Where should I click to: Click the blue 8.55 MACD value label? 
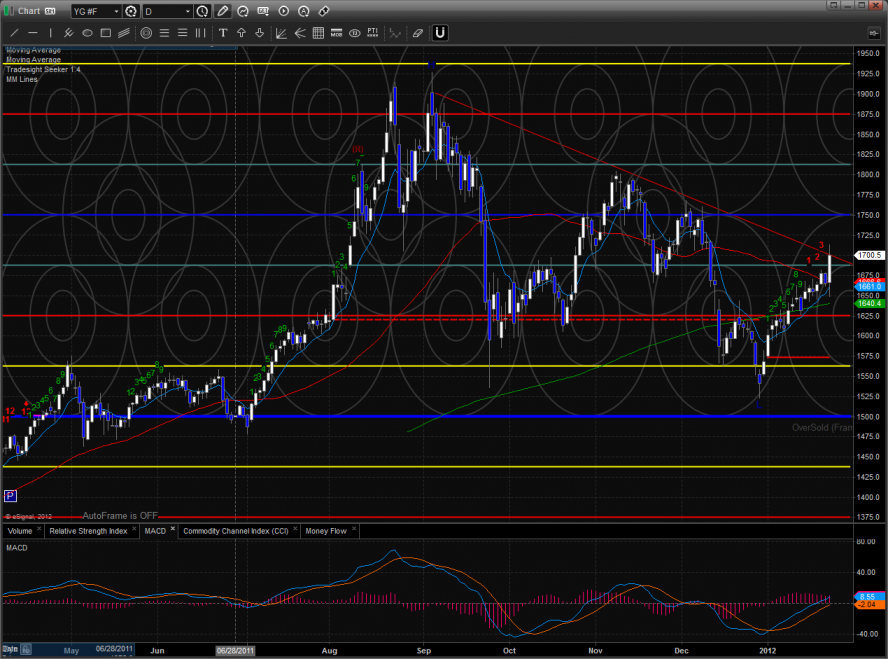pos(868,597)
